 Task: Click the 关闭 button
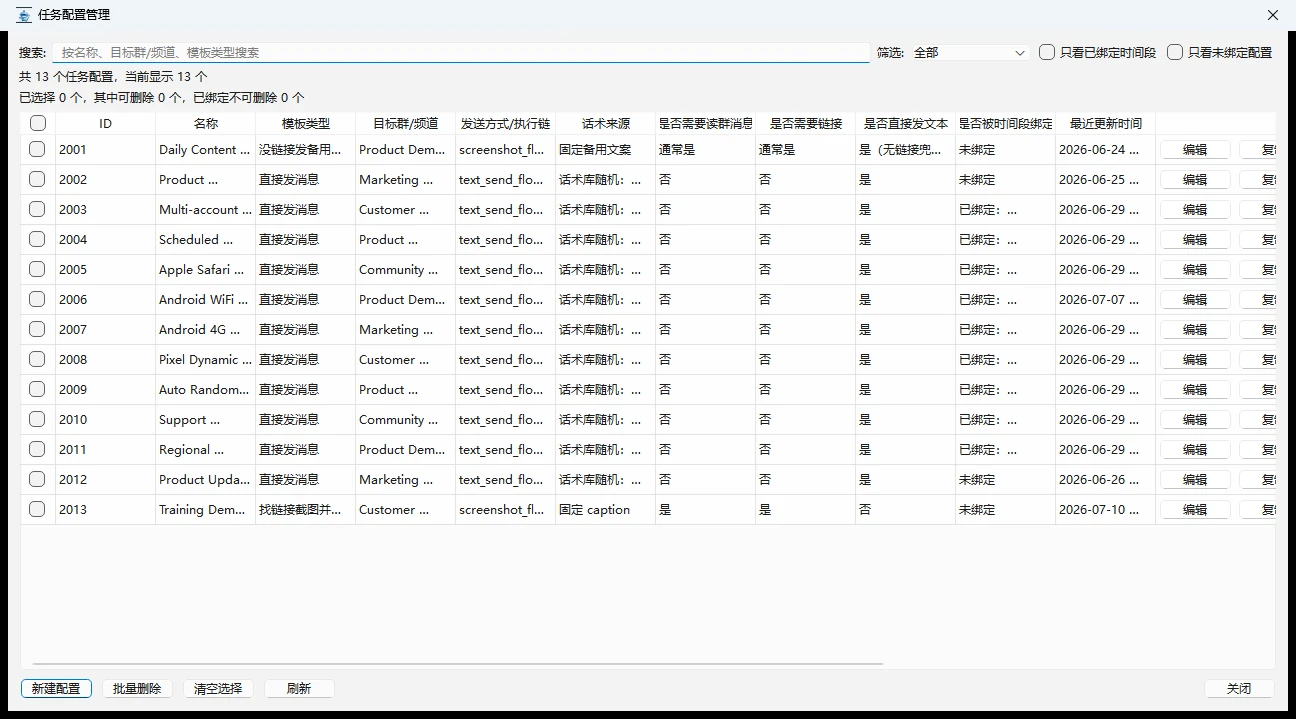(1239, 688)
